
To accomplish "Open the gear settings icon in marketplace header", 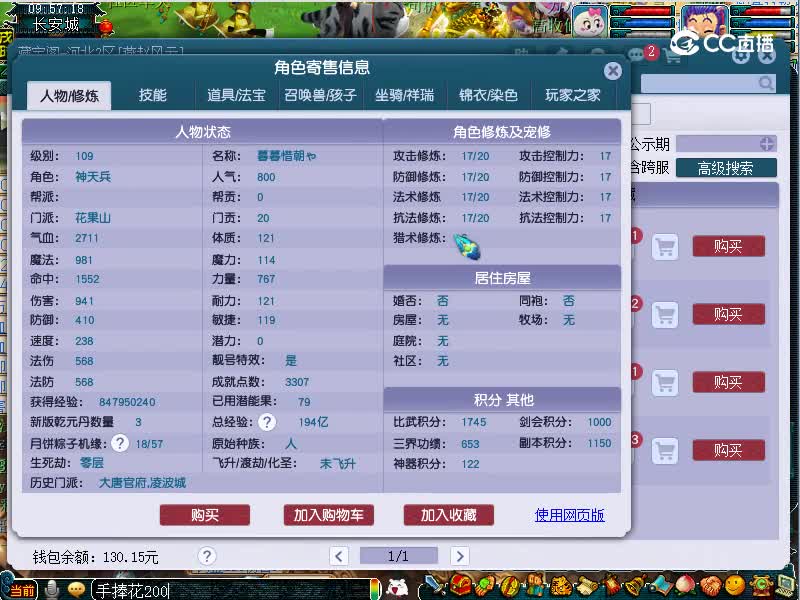I will coord(741,55).
